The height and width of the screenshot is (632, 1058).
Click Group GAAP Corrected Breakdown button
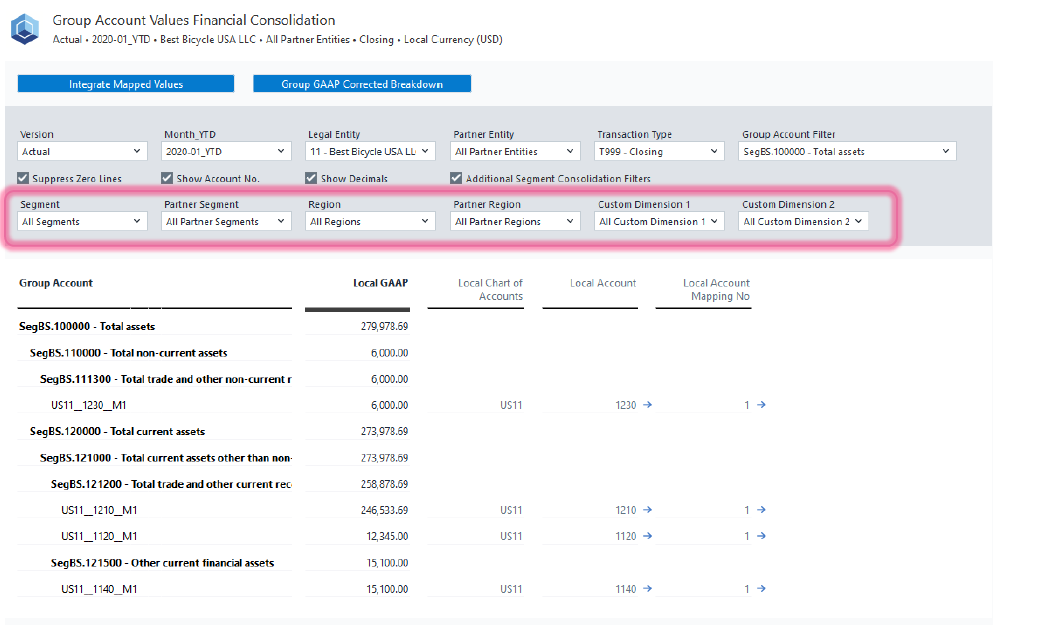(x=361, y=84)
